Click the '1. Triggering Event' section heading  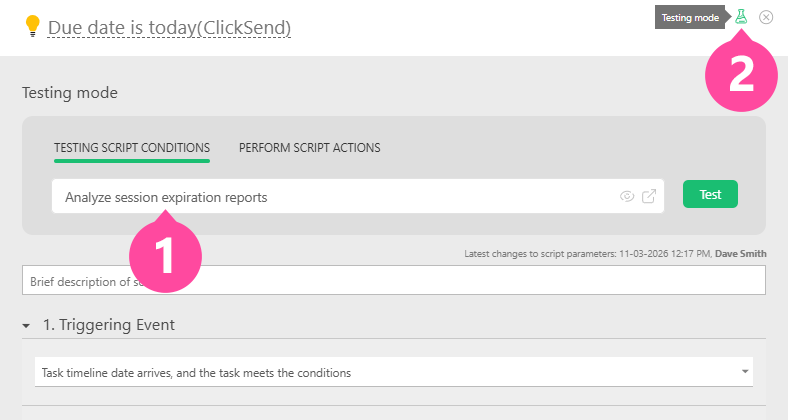click(x=108, y=325)
